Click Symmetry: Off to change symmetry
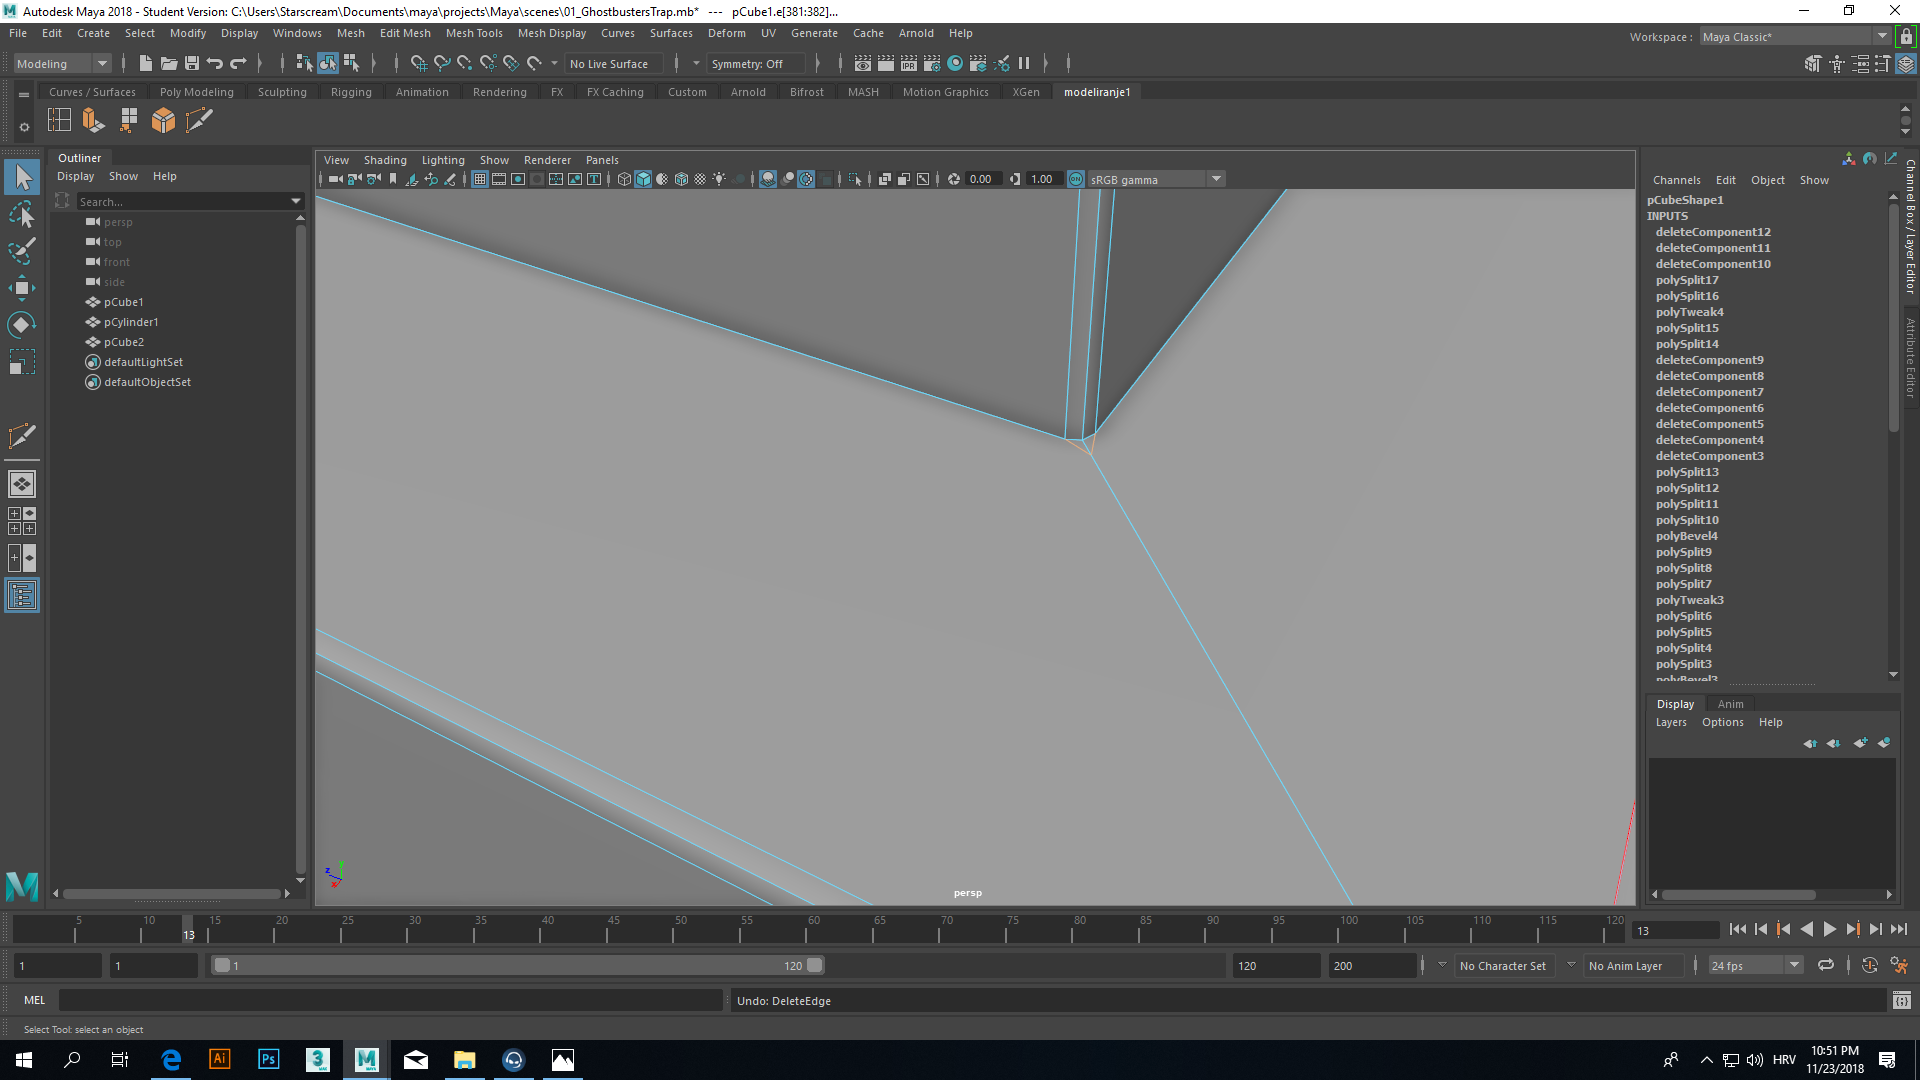 point(755,63)
